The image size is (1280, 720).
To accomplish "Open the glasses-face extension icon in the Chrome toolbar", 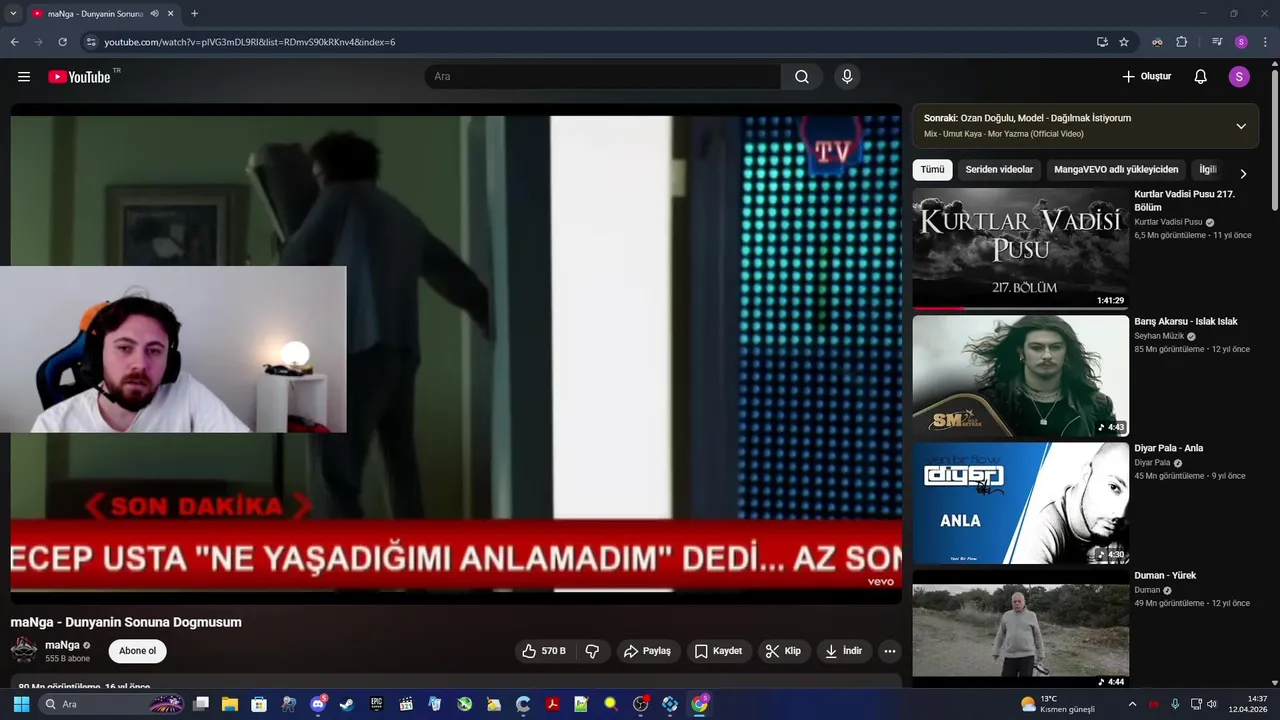I will 1157,42.
